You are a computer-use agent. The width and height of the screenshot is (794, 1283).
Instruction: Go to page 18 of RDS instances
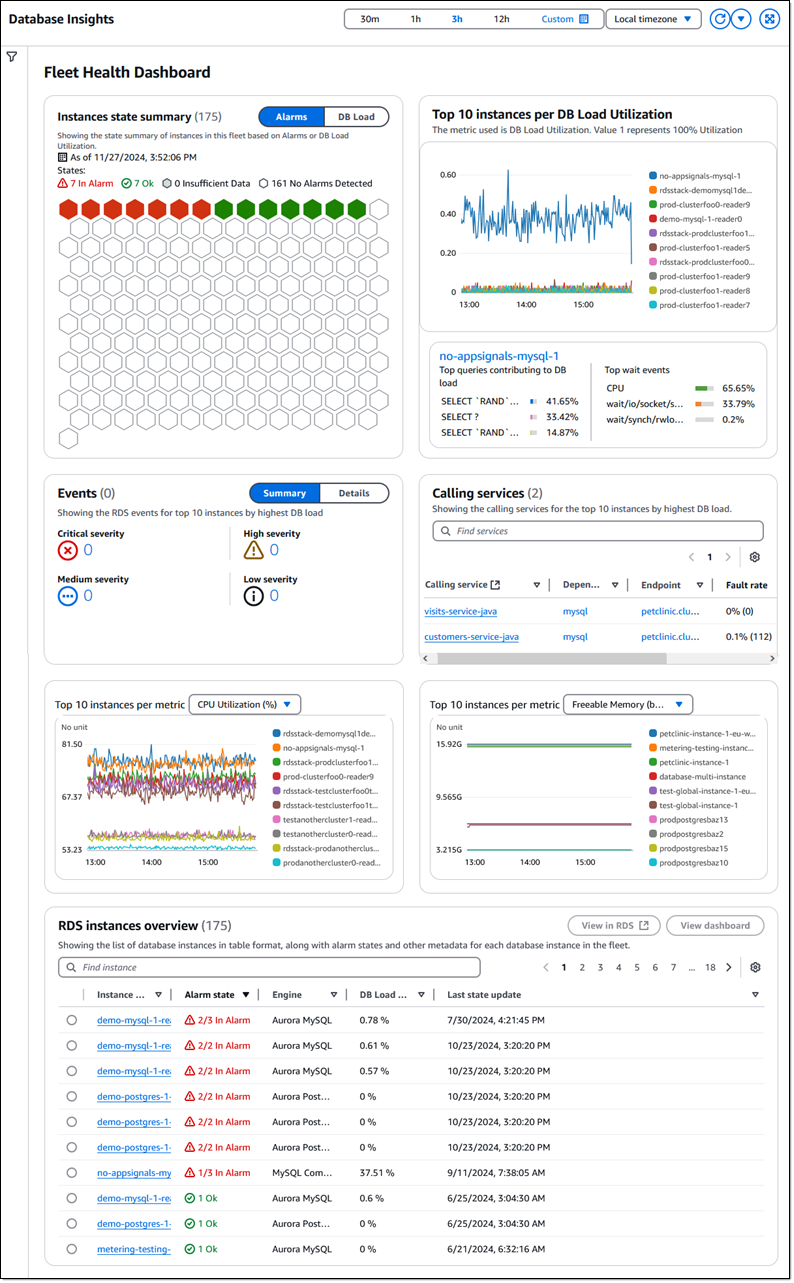710,967
